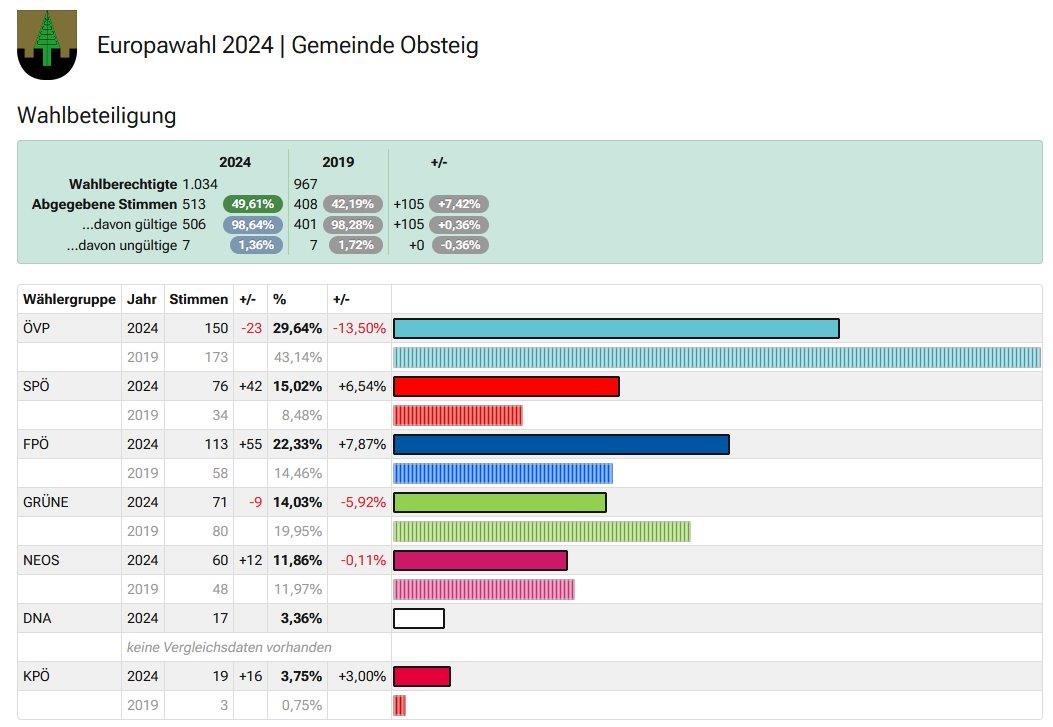Select the FPÖ 2024 dark blue bar

coord(561,444)
